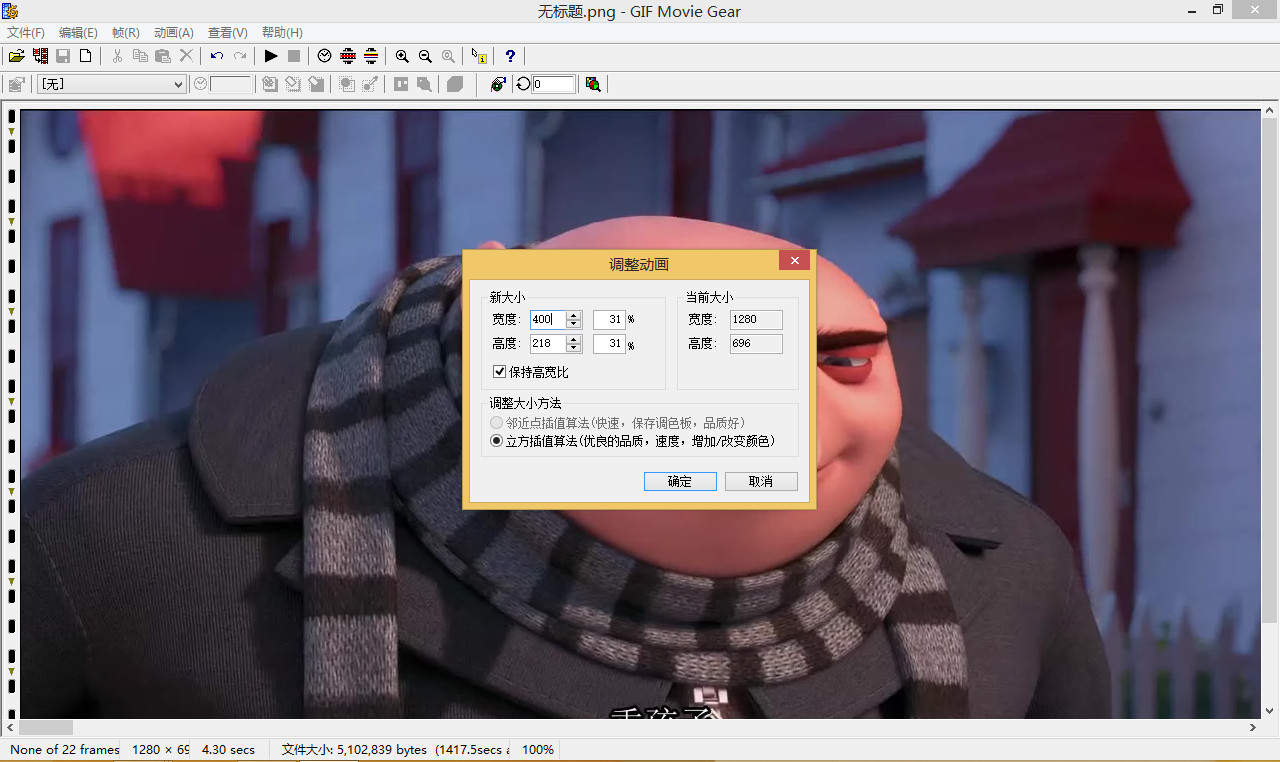This screenshot has height=762, width=1280.
Task: Open the [无] dropdown in toolbar
Action: 111,84
